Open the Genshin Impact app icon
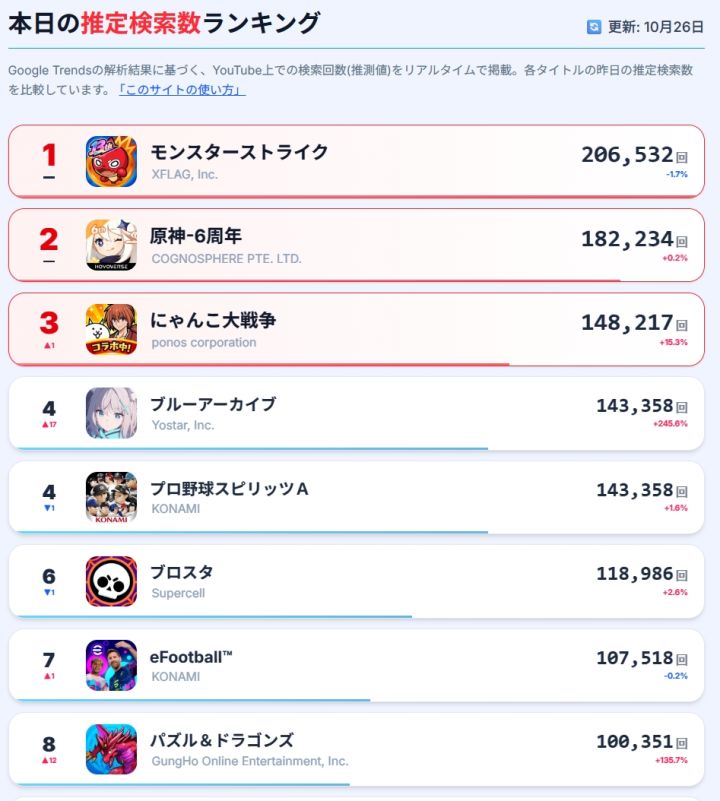This screenshot has width=720, height=801. 111,245
